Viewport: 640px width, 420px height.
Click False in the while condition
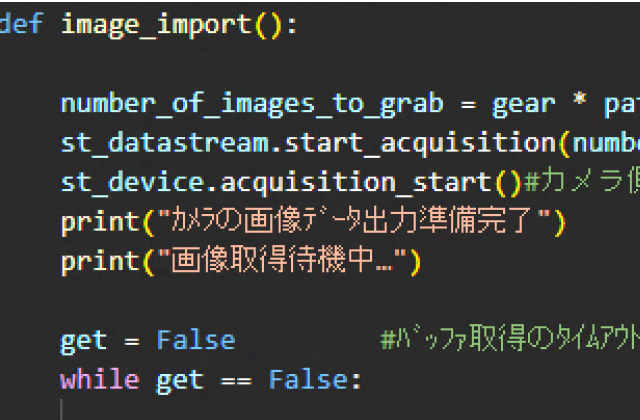tap(307, 380)
